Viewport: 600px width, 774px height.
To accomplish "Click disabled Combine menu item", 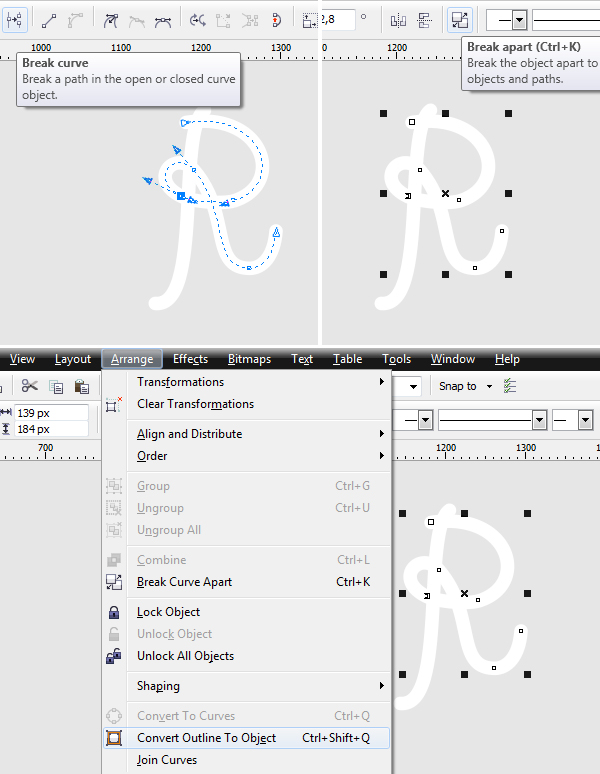I will tap(247, 560).
